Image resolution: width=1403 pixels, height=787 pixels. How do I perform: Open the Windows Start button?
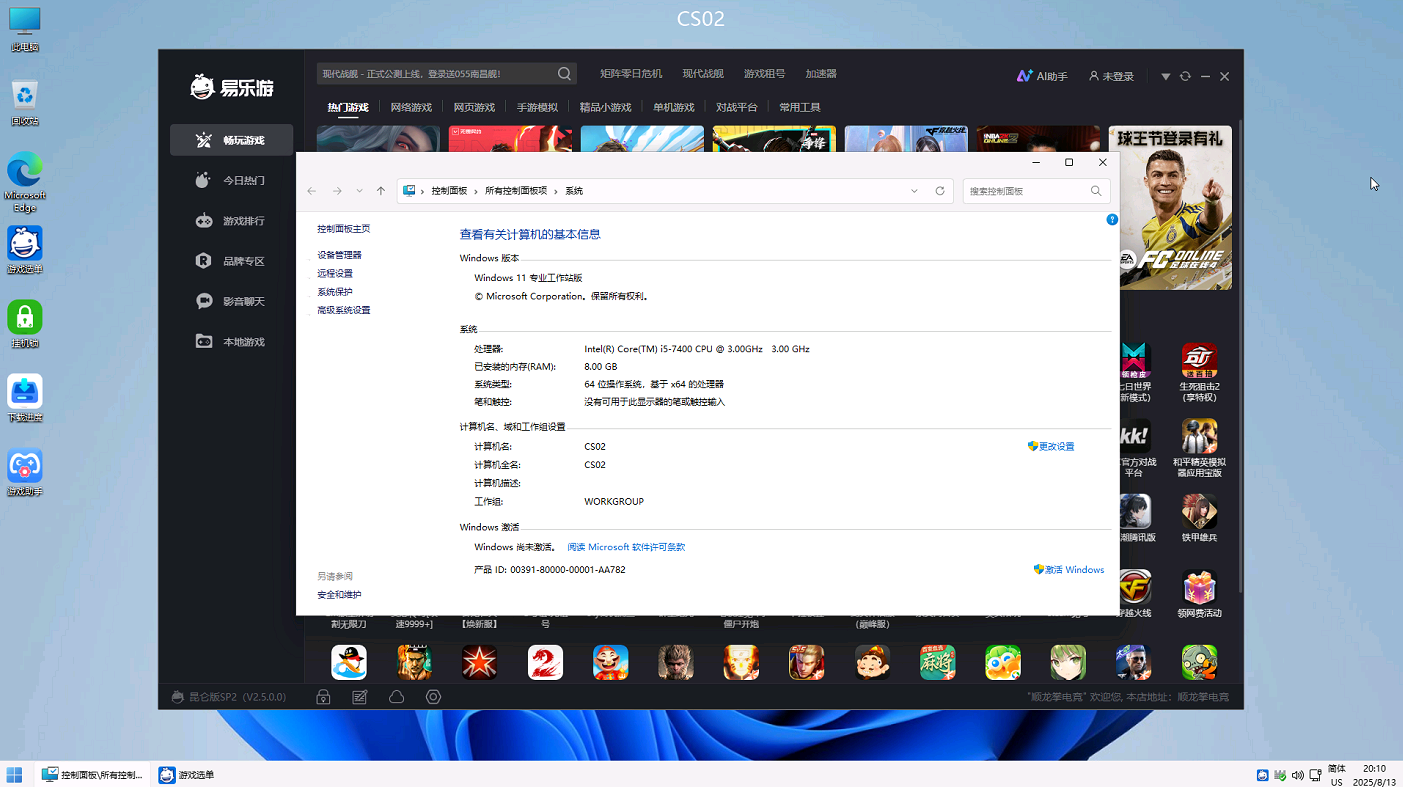tap(15, 775)
